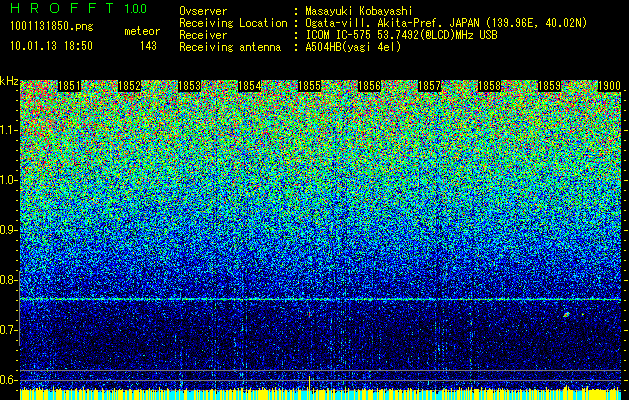The width and height of the screenshot is (629, 400).
Task: Click the 1855 time marker
Action: pyautogui.click(x=309, y=86)
